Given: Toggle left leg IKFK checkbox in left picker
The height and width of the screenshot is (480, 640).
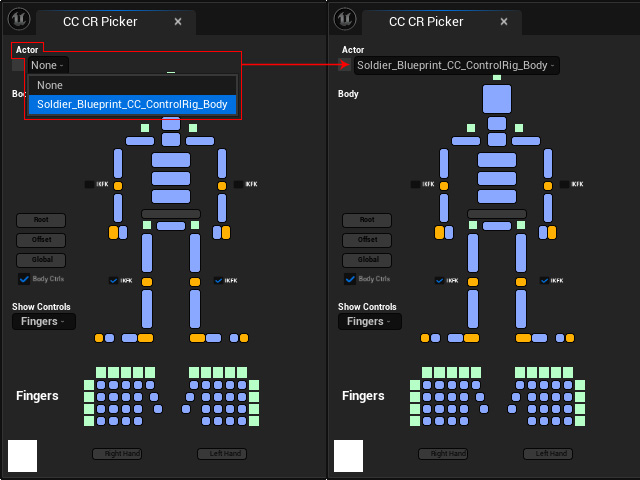Looking at the screenshot, I should [x=218, y=280].
